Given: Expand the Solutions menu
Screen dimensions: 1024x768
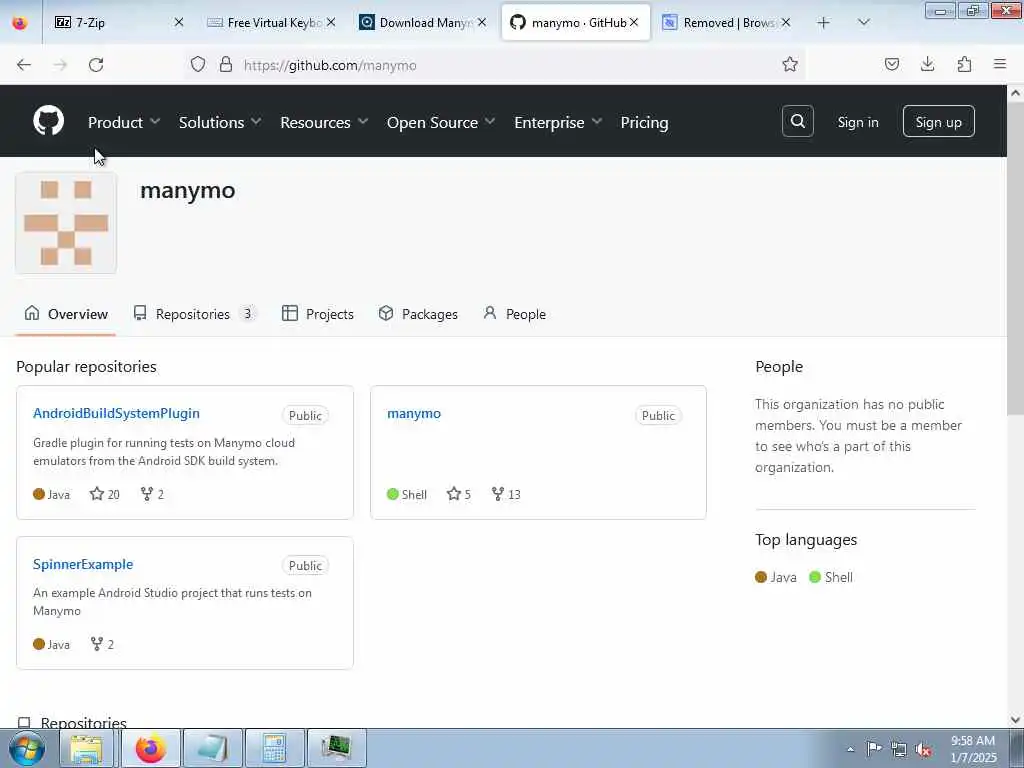Looking at the screenshot, I should pos(220,122).
